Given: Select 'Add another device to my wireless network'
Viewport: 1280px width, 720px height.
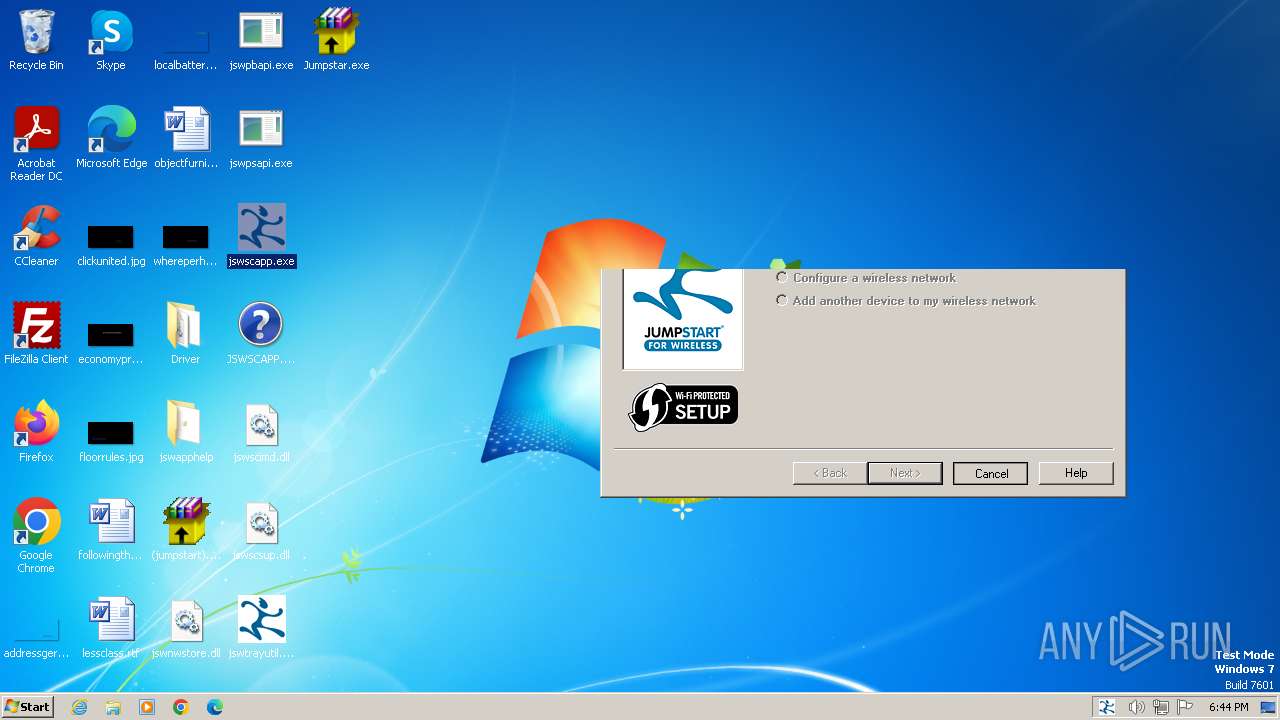Looking at the screenshot, I should point(782,301).
